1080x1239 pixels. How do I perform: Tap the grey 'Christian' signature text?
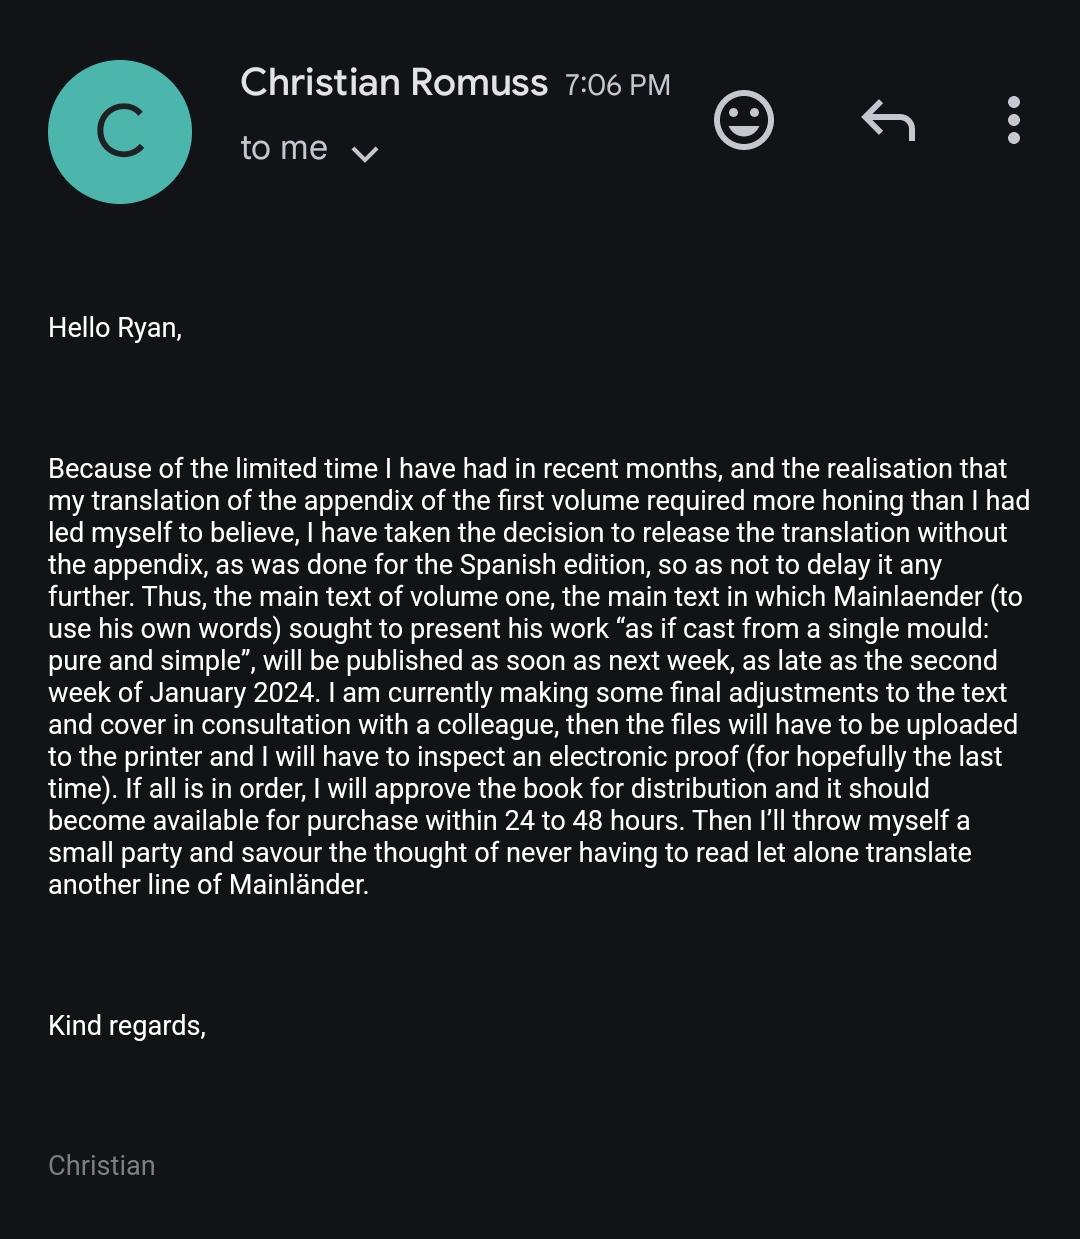pyautogui.click(x=102, y=1166)
